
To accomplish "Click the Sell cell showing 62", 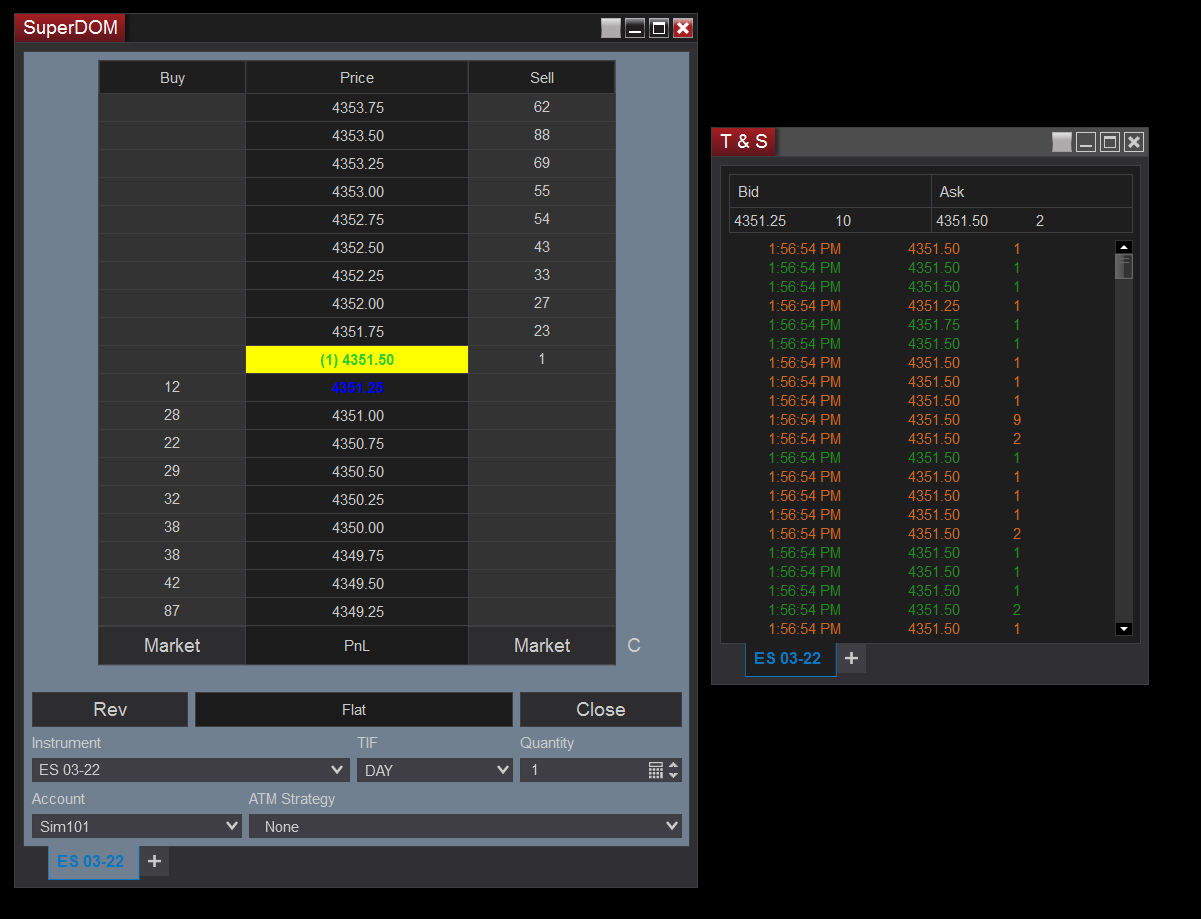I will click(x=542, y=108).
